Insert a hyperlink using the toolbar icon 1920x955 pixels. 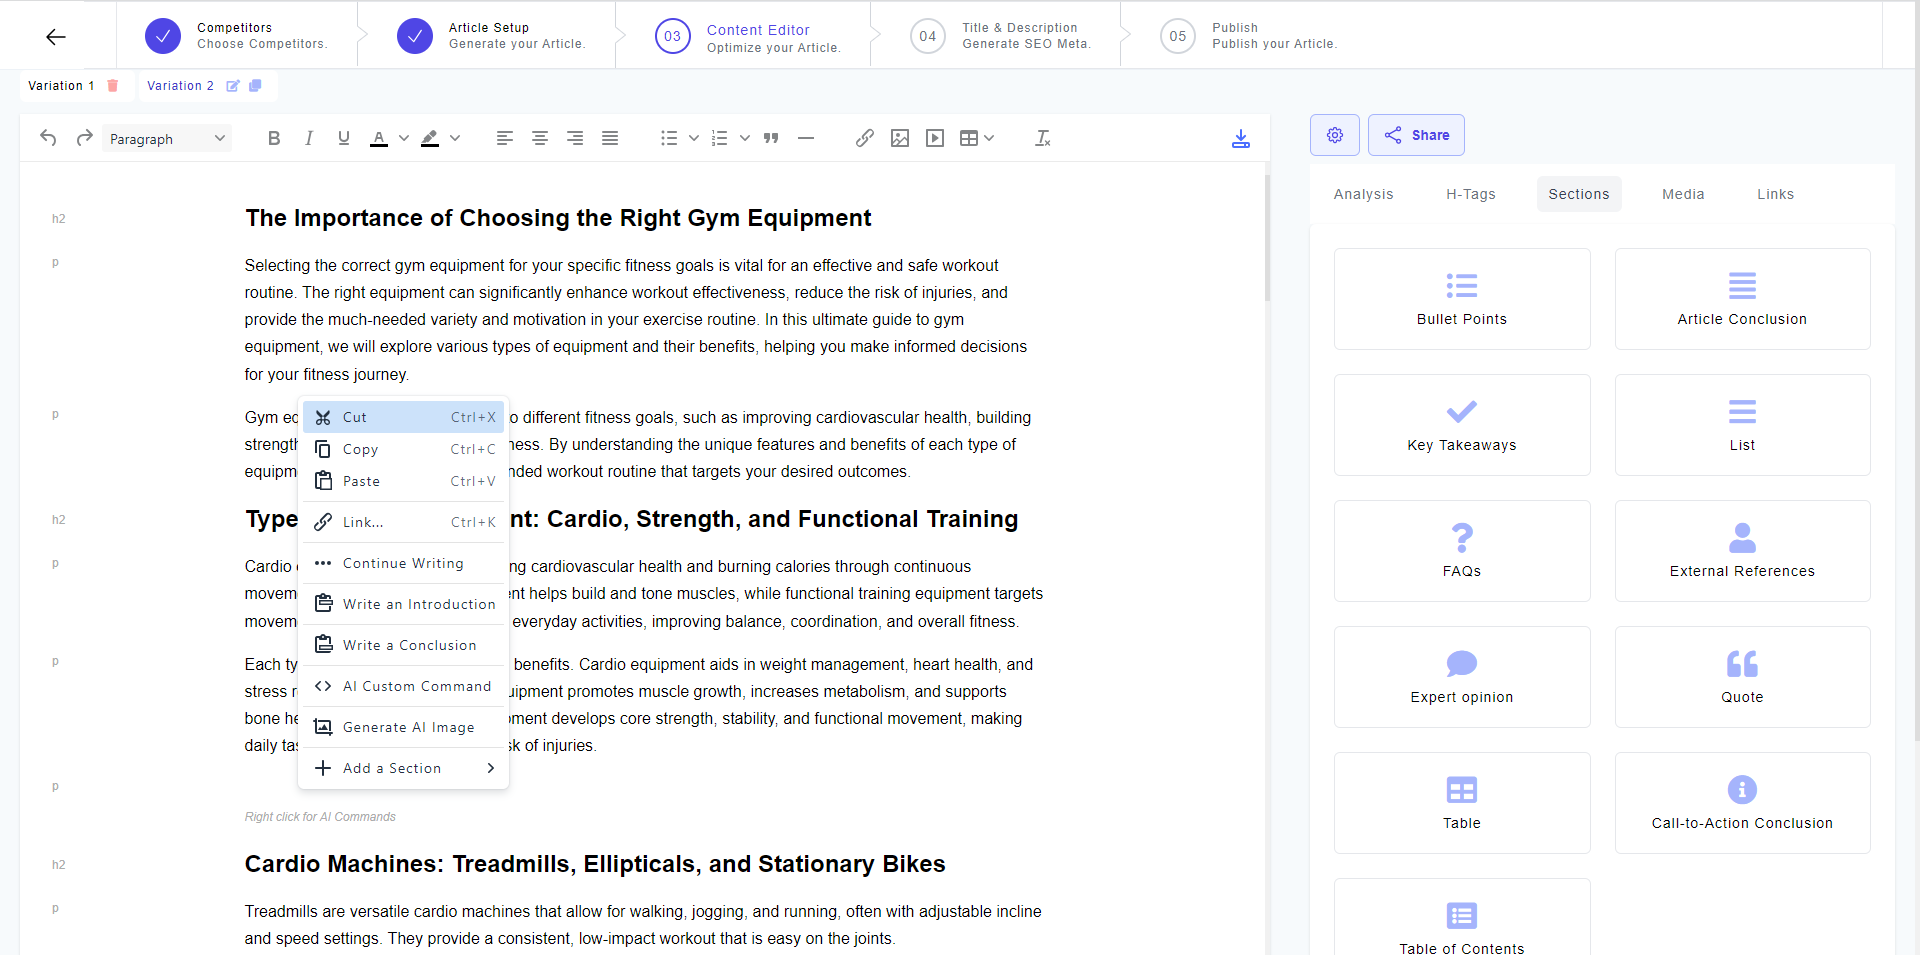point(865,138)
